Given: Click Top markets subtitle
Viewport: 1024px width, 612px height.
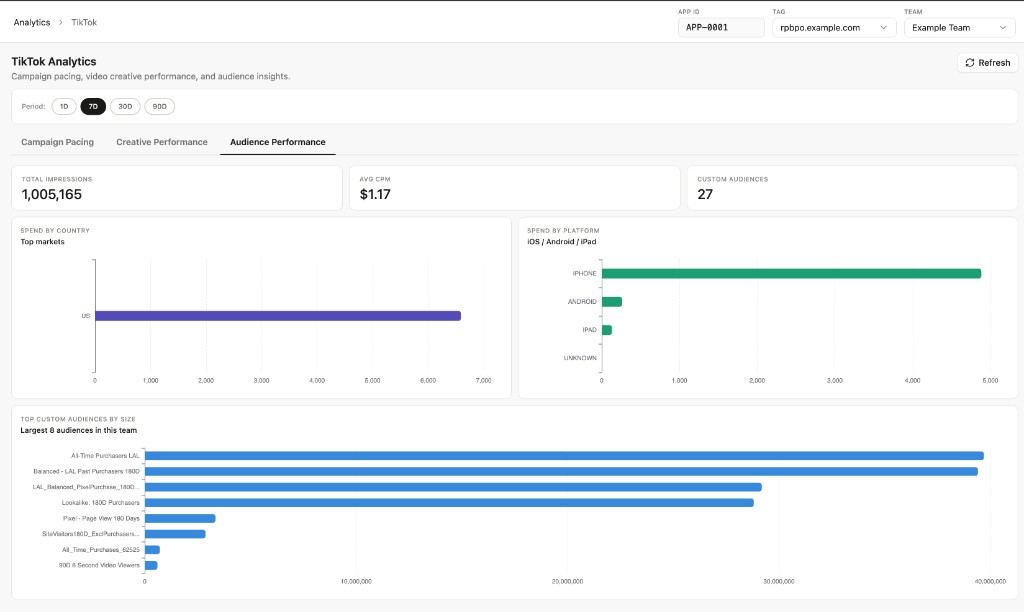Looking at the screenshot, I should (x=42, y=242).
